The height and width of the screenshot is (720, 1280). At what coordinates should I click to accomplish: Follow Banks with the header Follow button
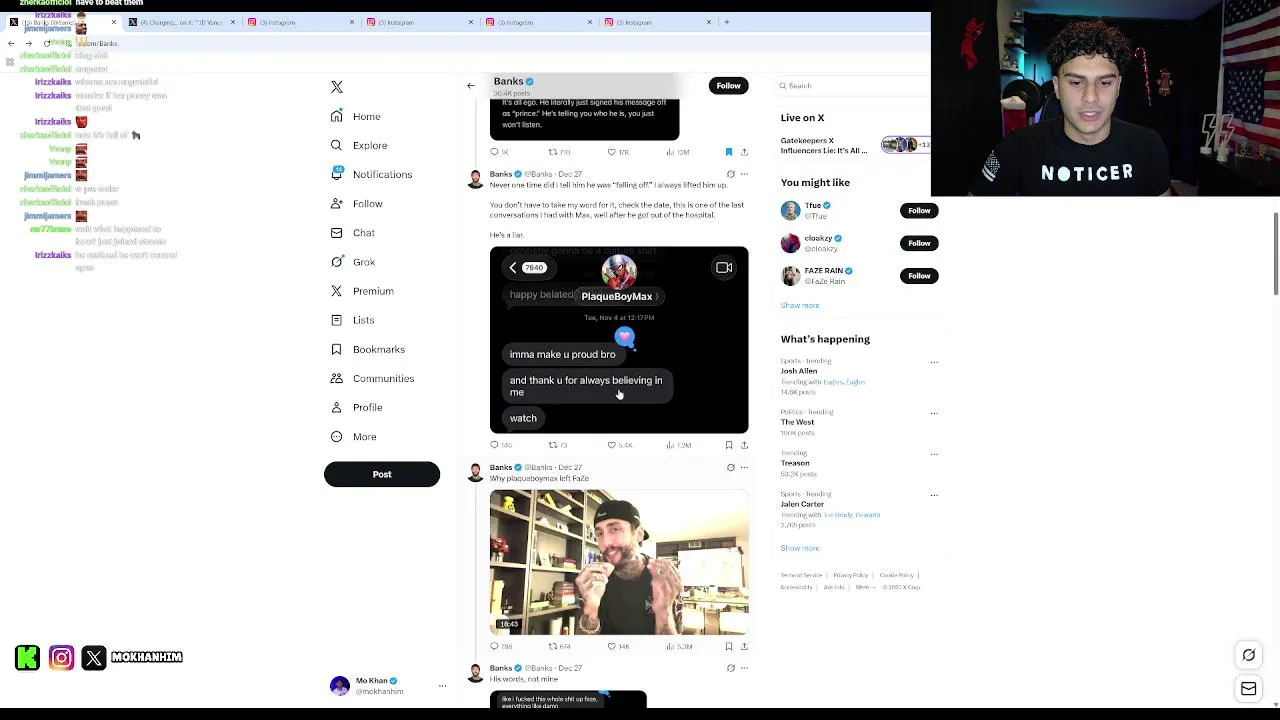tap(728, 86)
